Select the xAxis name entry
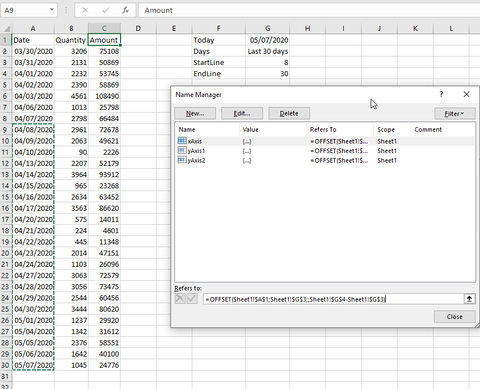The width and height of the screenshot is (480, 389). 324,141
